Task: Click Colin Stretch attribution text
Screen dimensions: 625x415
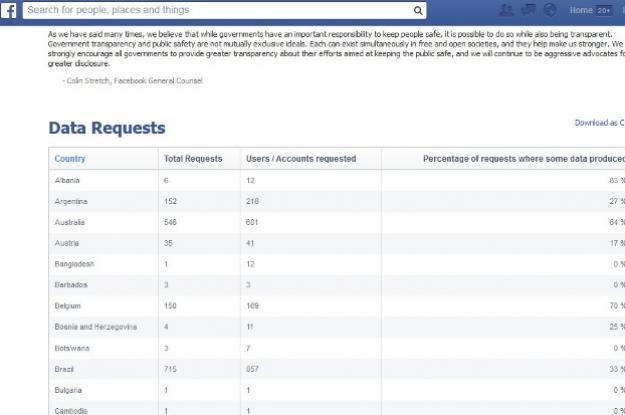Action: pos(132,81)
